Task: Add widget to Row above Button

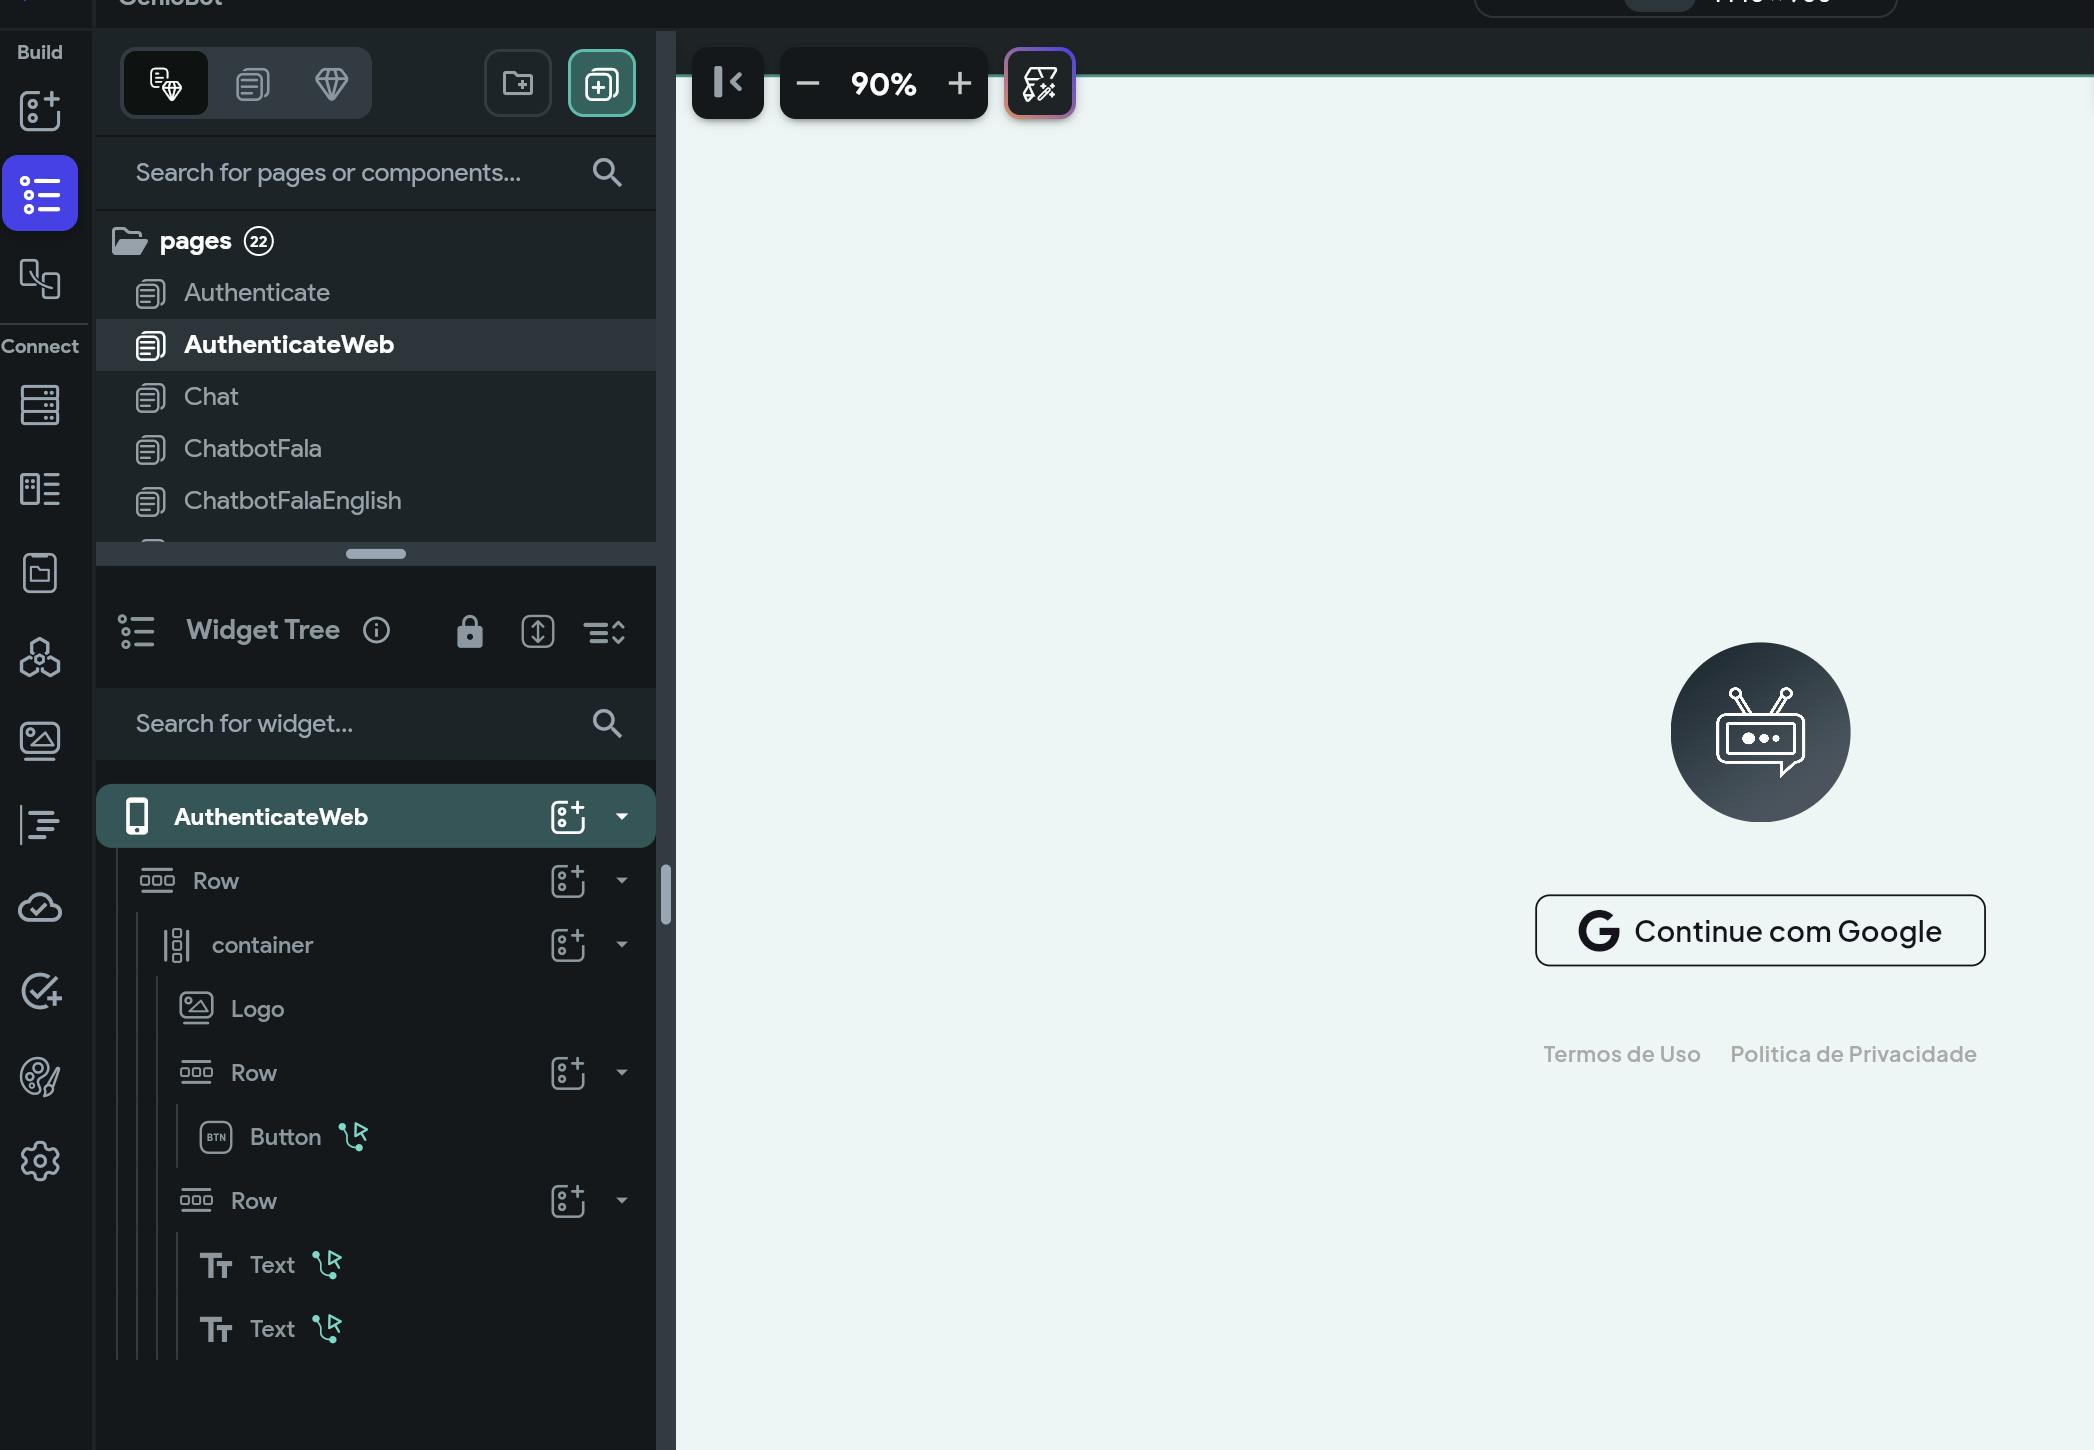Action: (x=568, y=1073)
